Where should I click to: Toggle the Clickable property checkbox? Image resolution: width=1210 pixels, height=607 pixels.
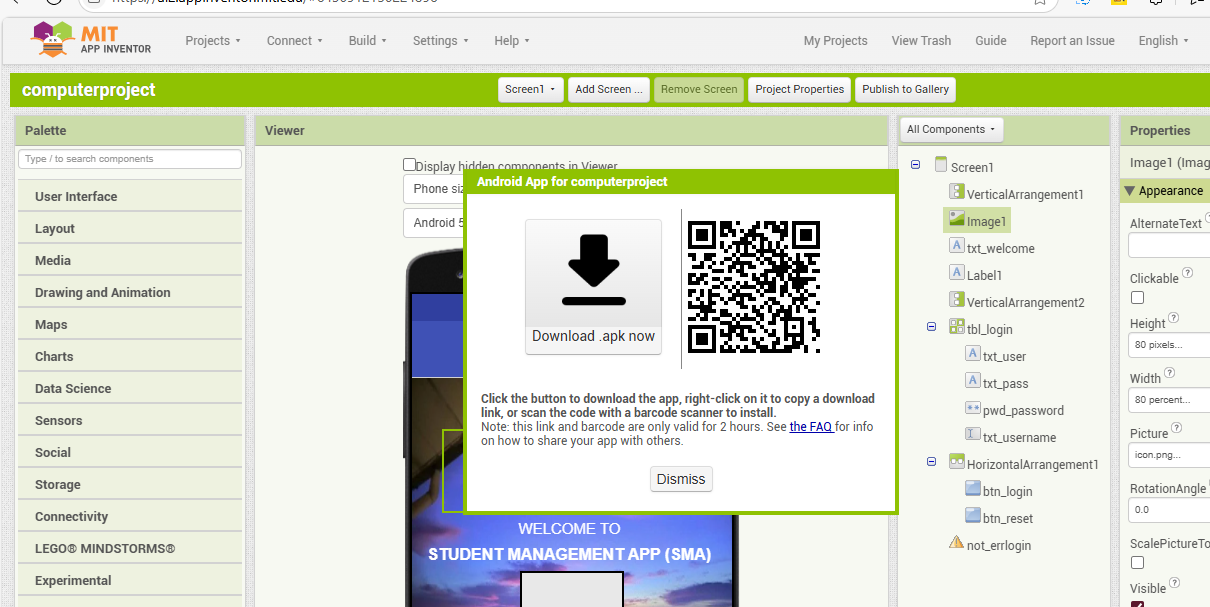pyautogui.click(x=1137, y=298)
